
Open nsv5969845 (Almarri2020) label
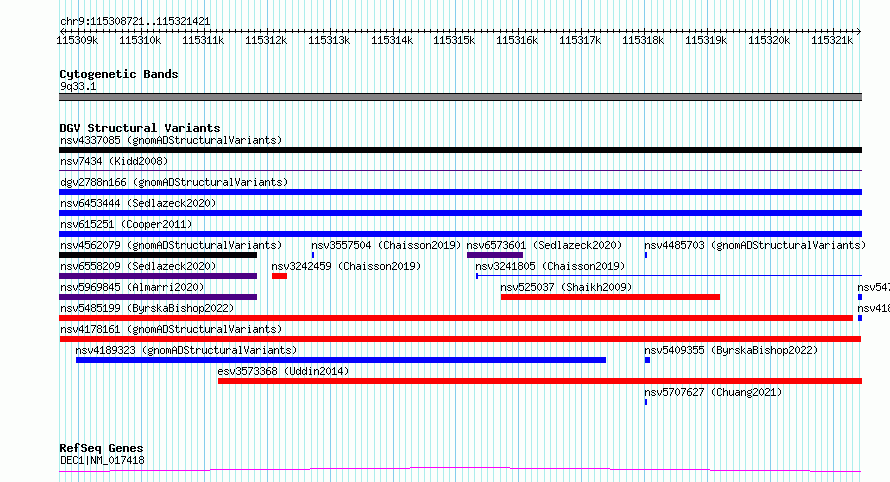tap(132, 287)
